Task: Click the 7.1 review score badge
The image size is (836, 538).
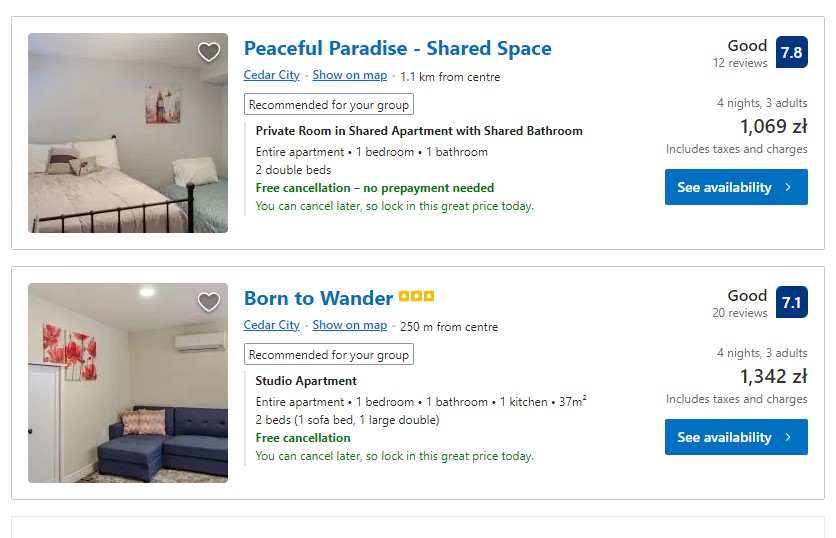Action: coord(791,302)
